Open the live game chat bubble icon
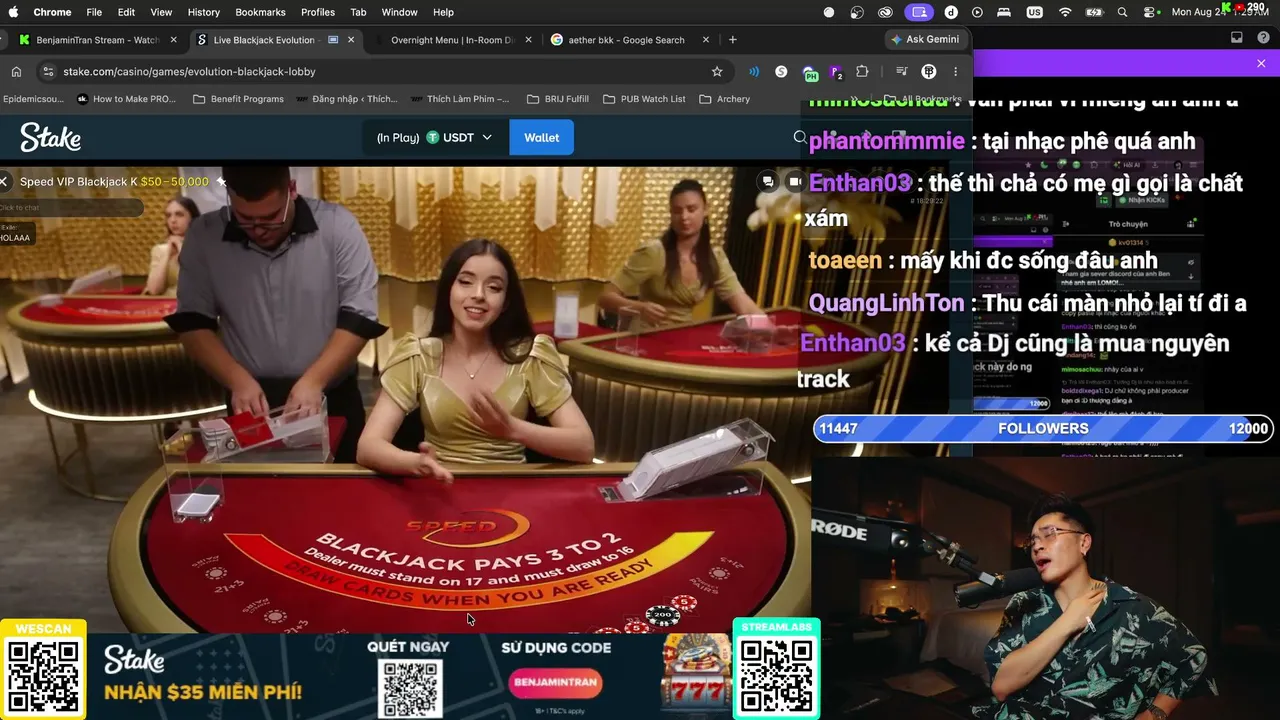This screenshot has height=720, width=1280. pos(768,181)
